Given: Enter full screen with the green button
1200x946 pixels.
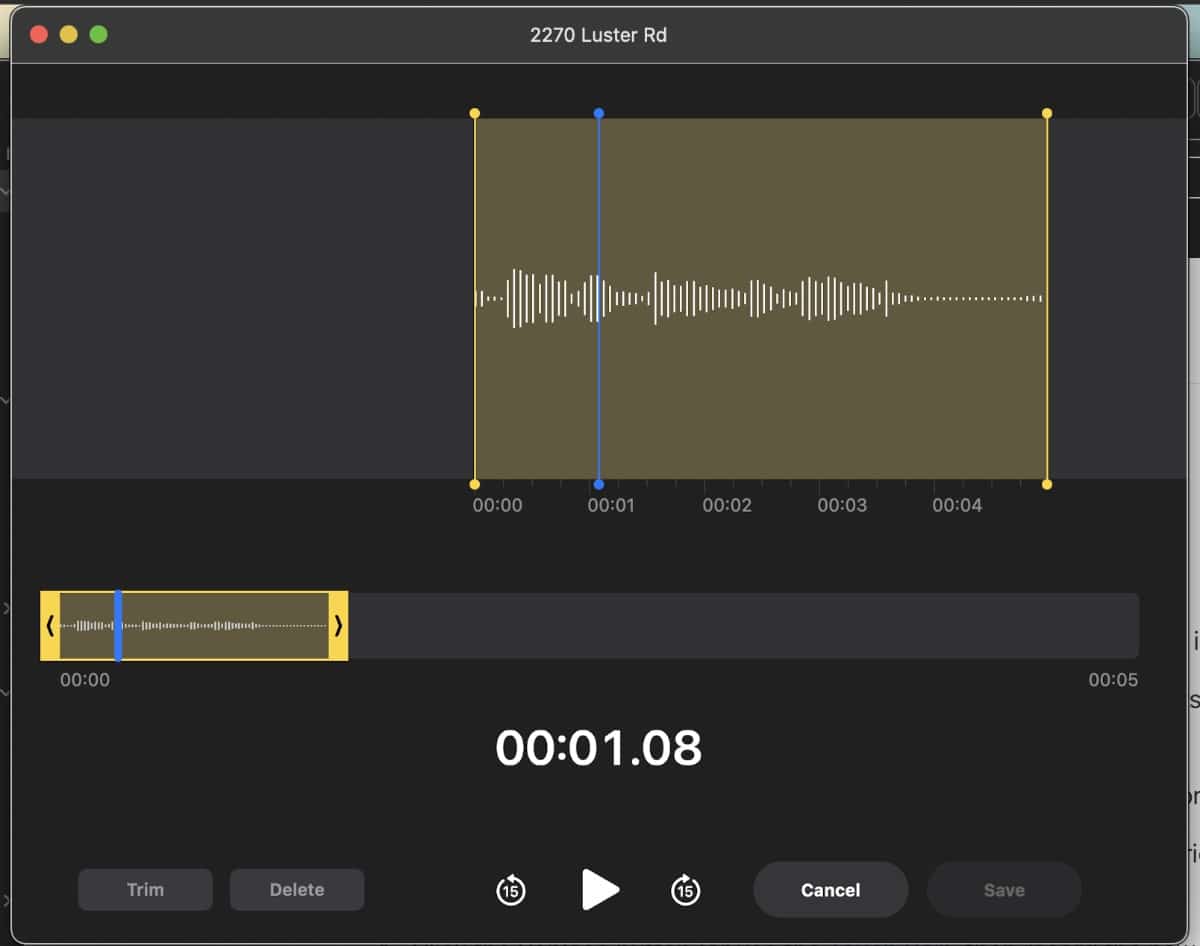Looking at the screenshot, I should point(98,35).
